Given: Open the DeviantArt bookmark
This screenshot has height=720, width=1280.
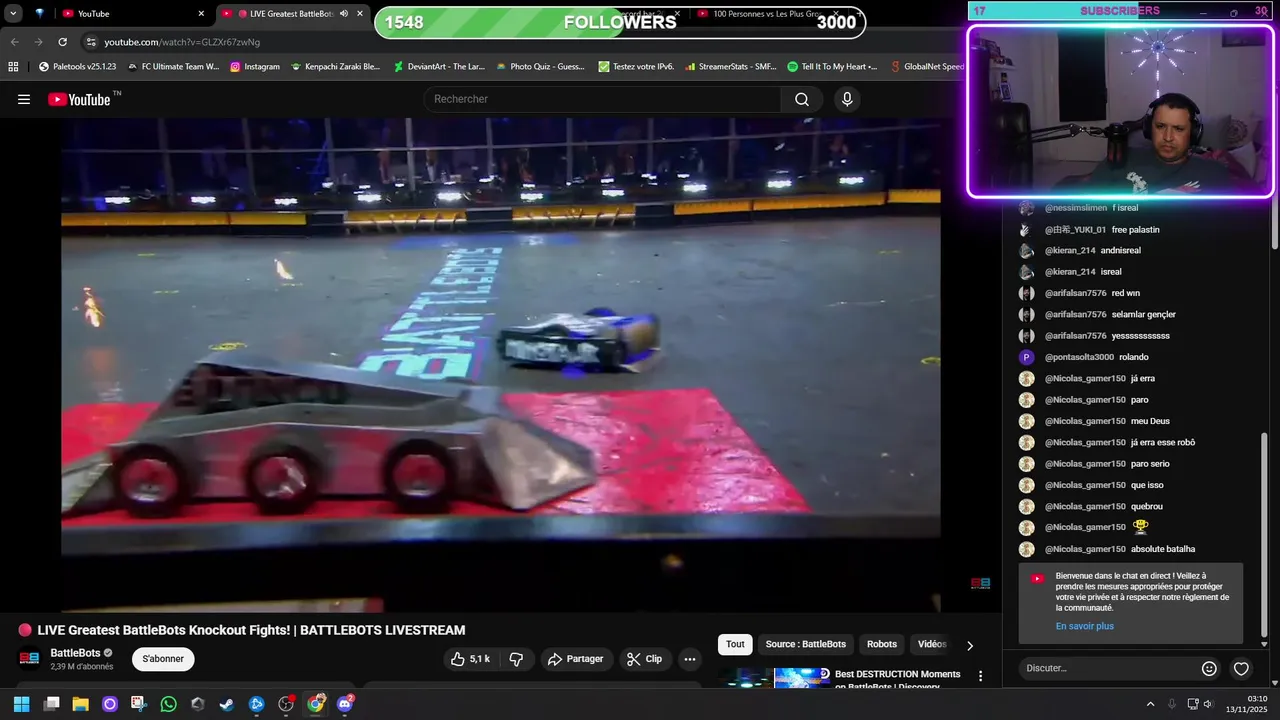Looking at the screenshot, I should coord(439,67).
